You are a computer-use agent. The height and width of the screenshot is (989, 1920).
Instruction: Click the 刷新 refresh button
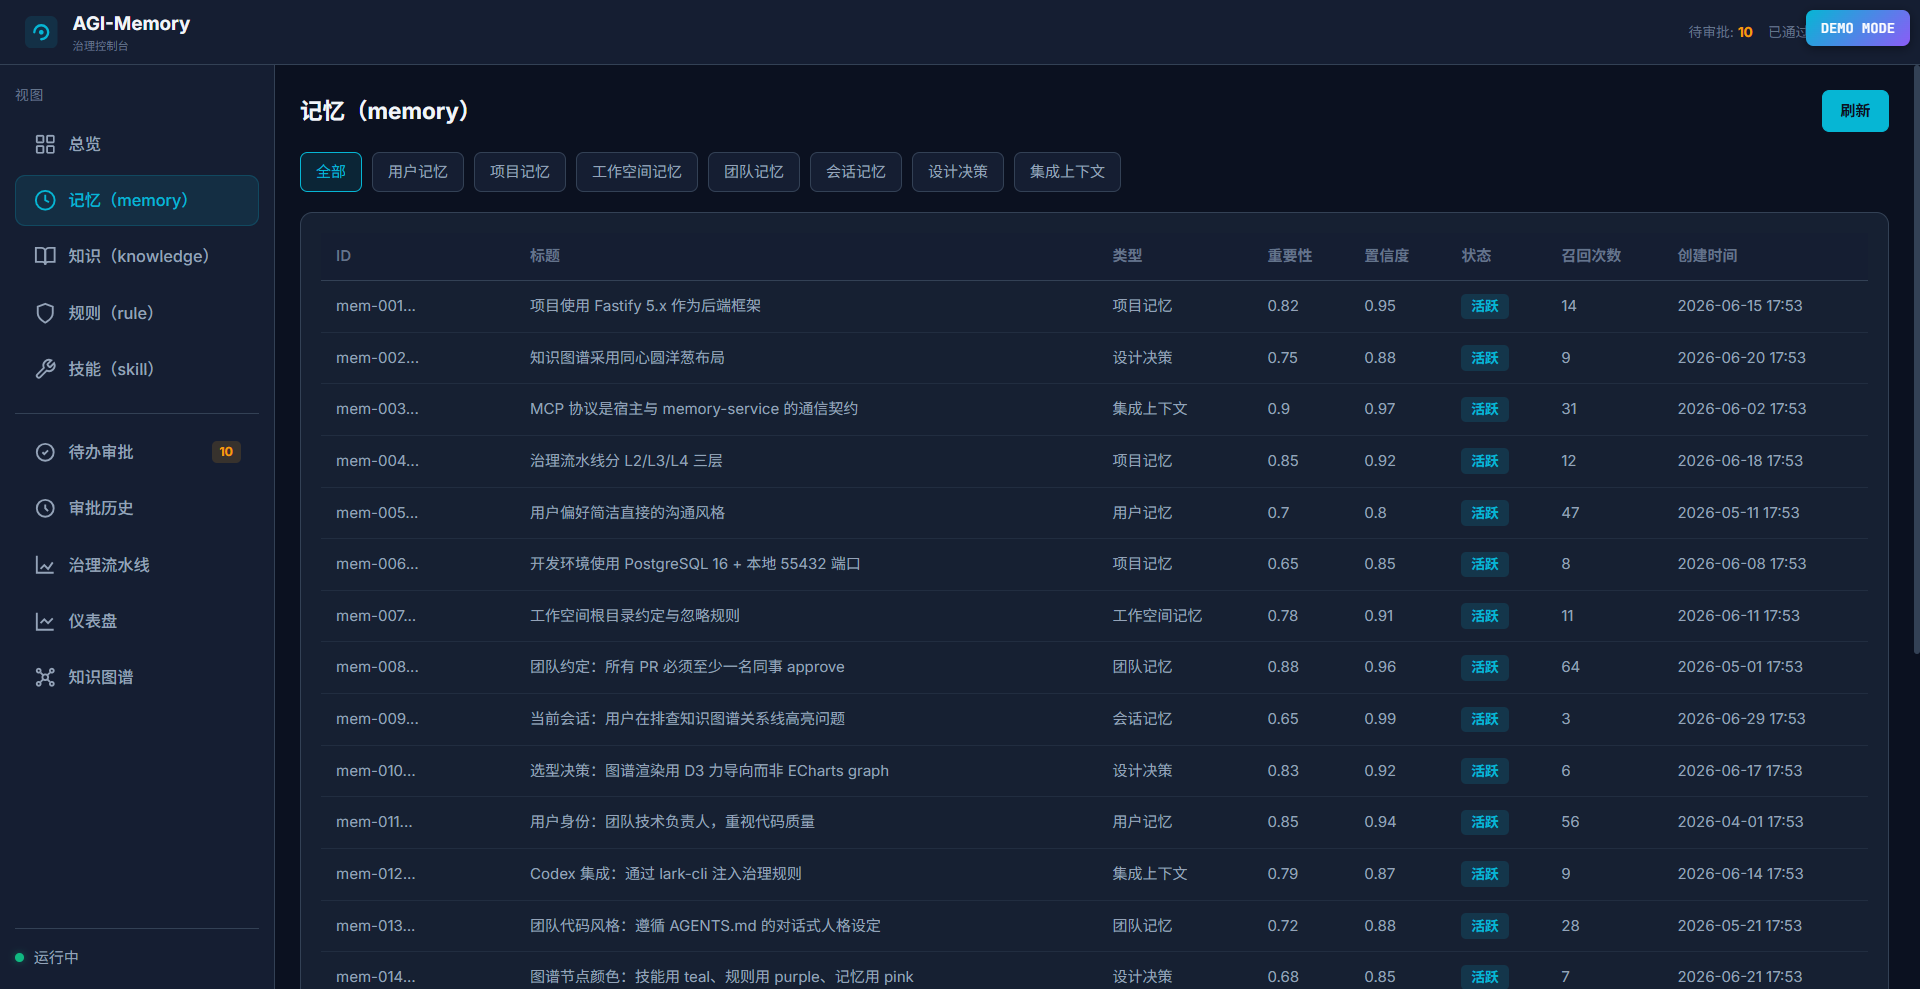(1855, 111)
